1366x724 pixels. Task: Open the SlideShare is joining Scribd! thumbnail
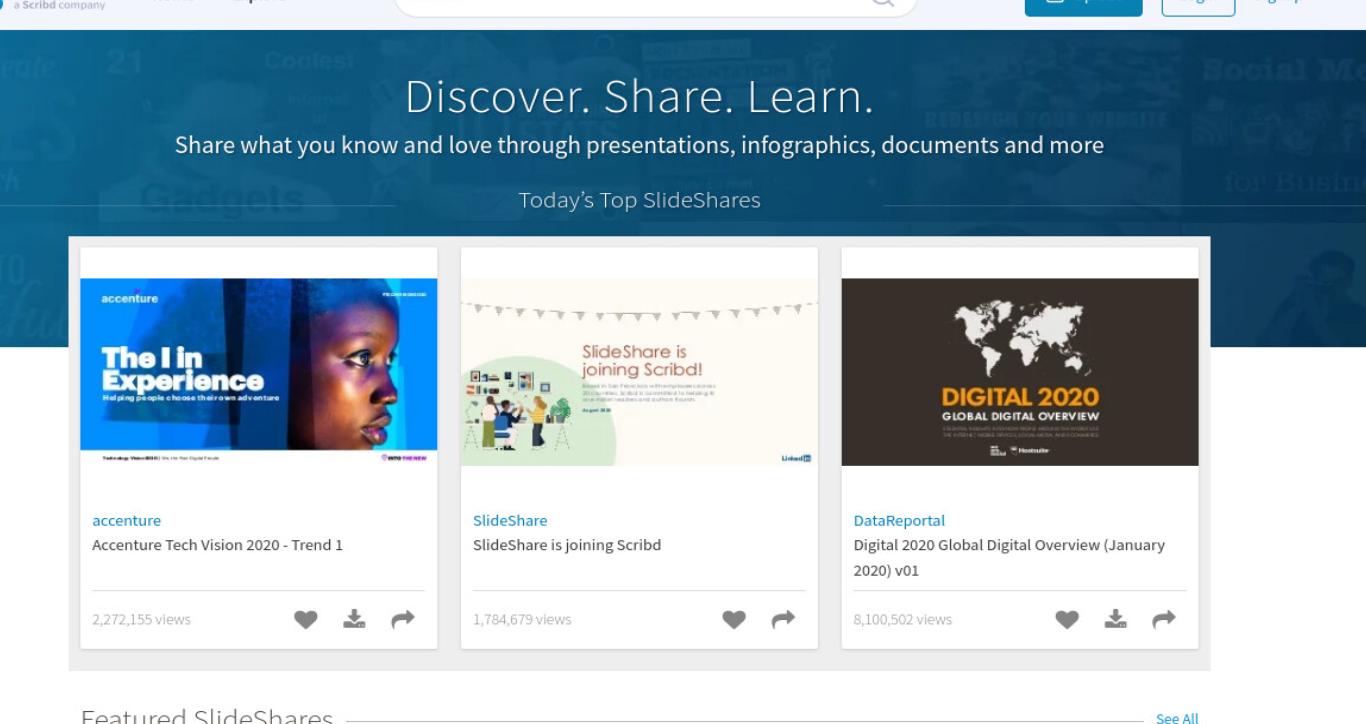pos(639,372)
